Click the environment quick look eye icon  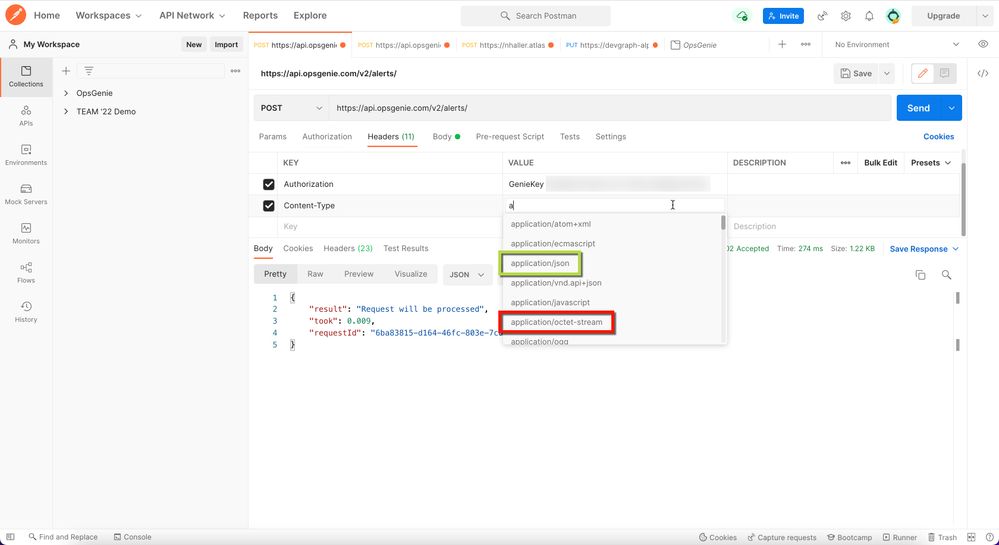pos(983,44)
